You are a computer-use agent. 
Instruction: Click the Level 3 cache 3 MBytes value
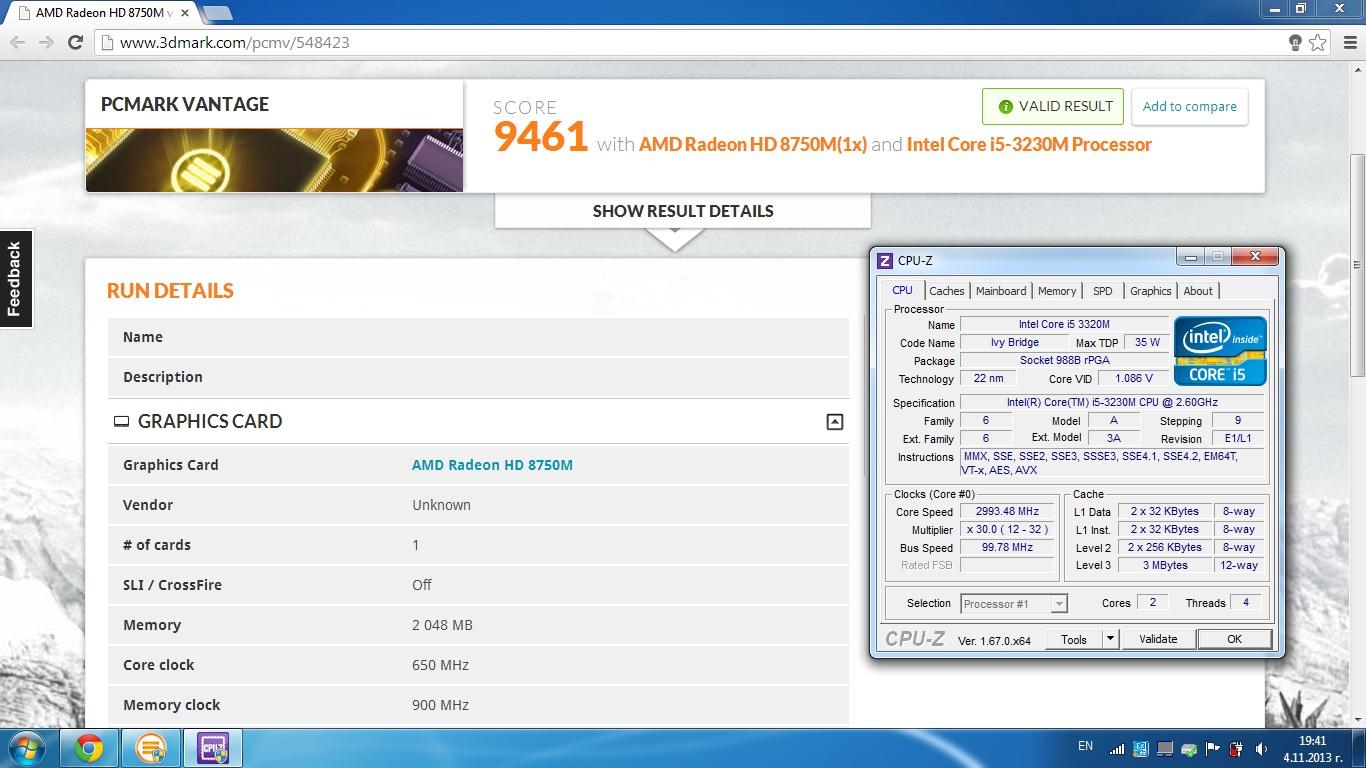coord(1165,565)
